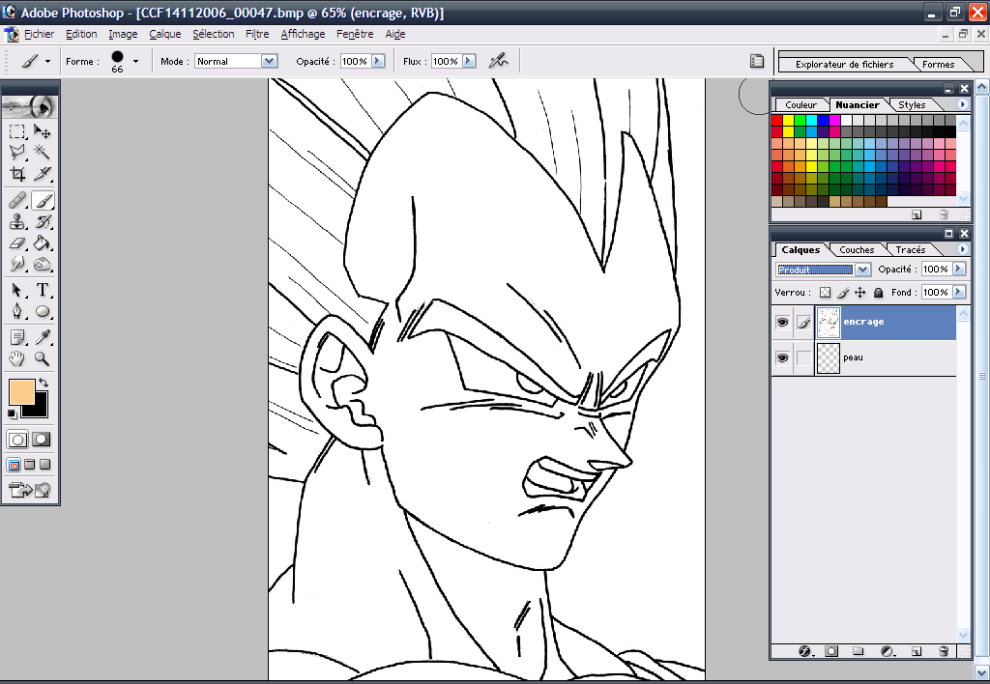Open the brush Mode dropdown
The height and width of the screenshot is (684, 990).
[270, 61]
